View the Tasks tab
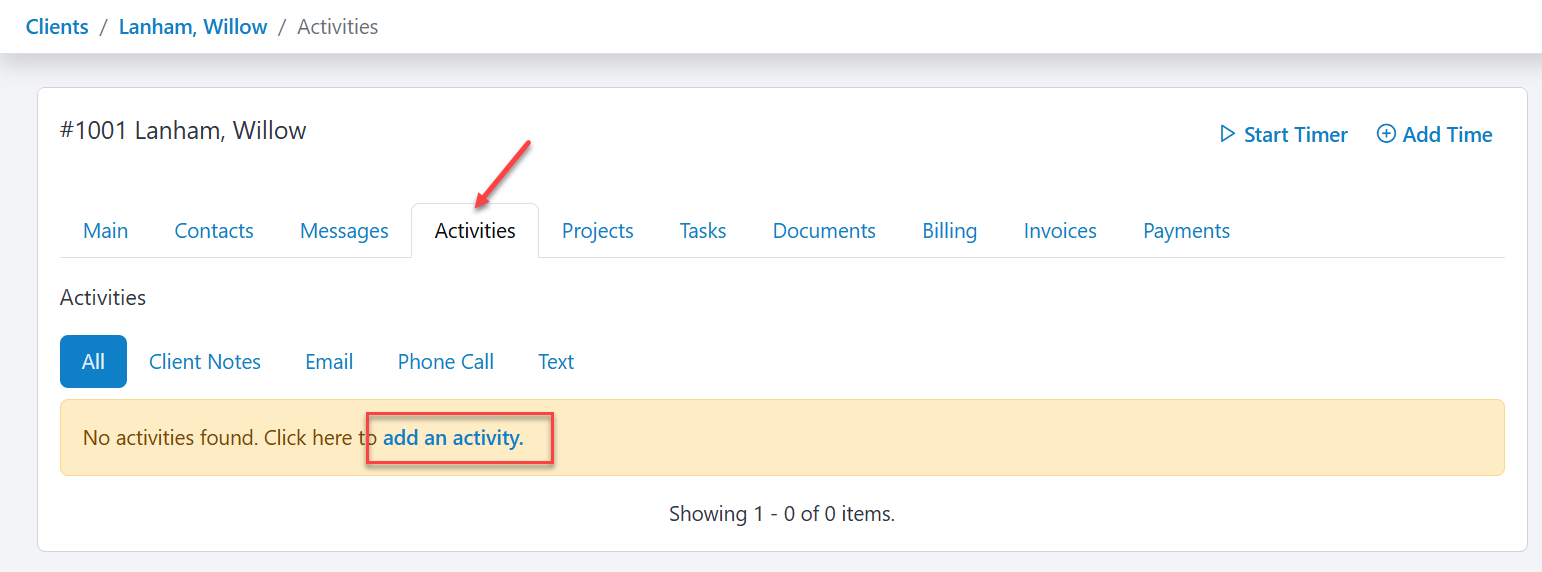 point(703,231)
